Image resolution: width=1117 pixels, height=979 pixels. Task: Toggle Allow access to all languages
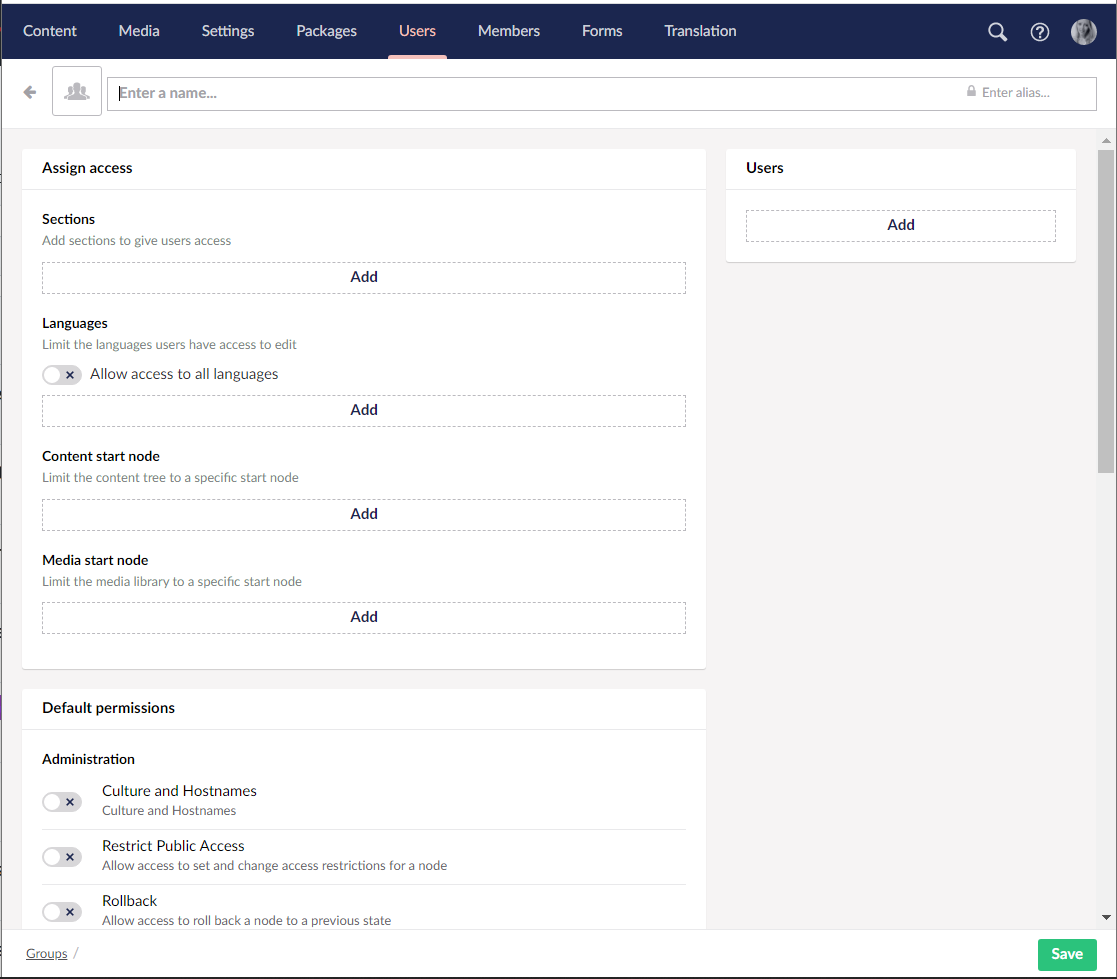(x=62, y=375)
